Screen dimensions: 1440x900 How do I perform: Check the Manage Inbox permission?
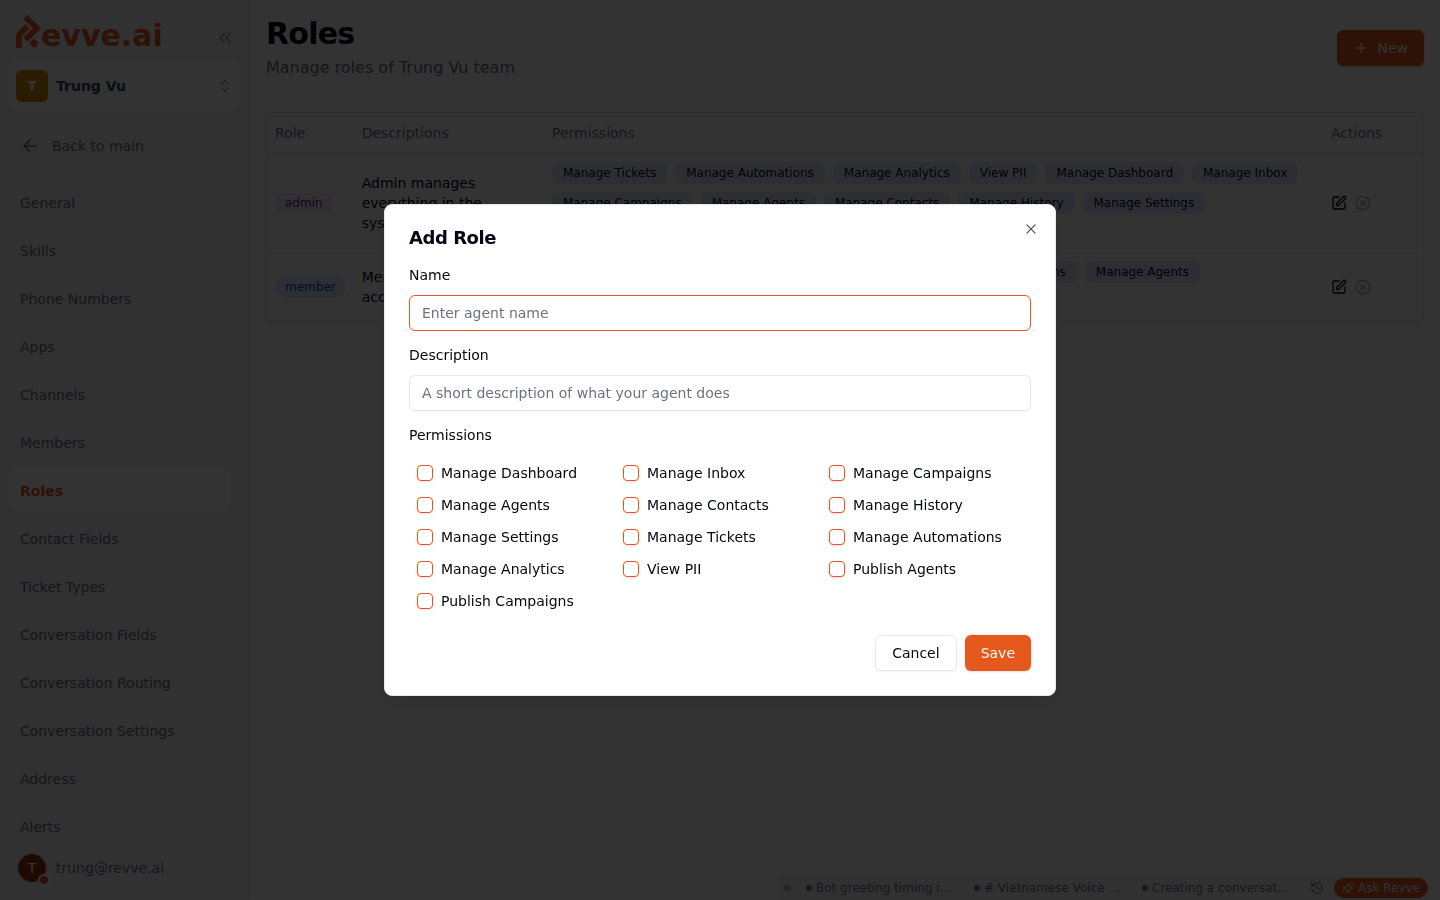click(631, 473)
